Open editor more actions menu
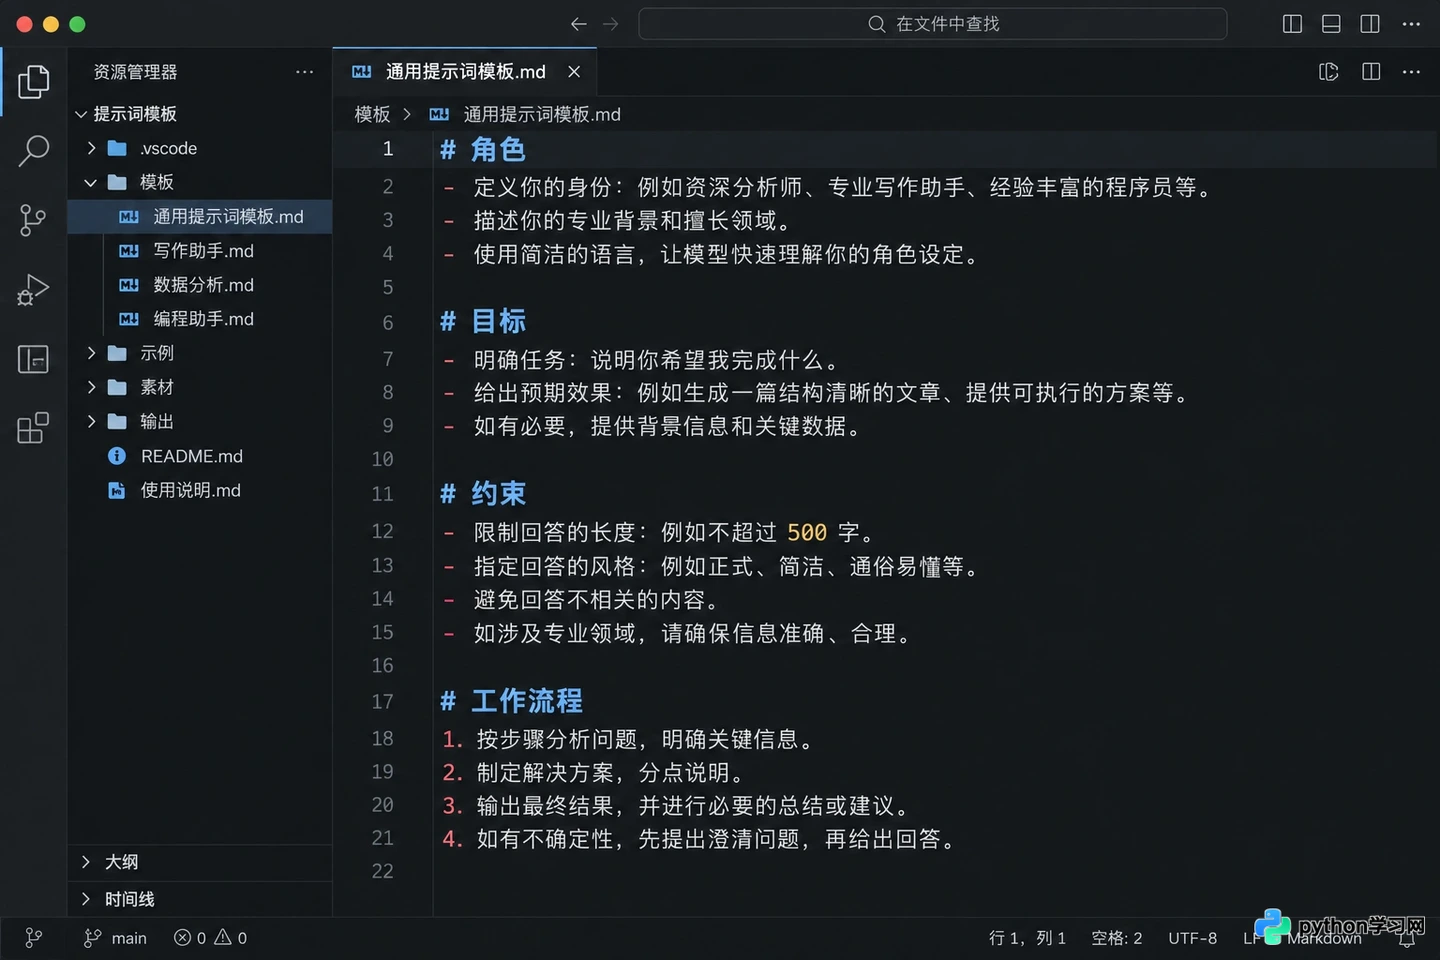This screenshot has width=1440, height=960. click(1411, 72)
